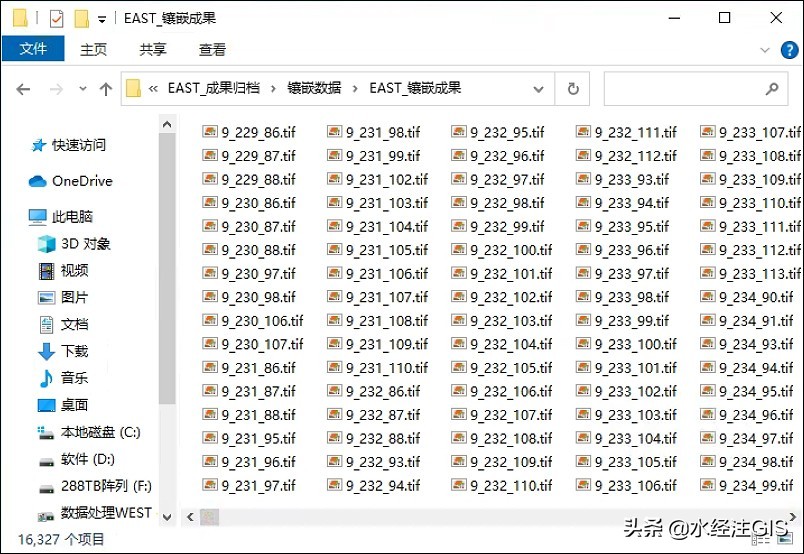Open the 图片 pictures icon

pyautogui.click(x=47, y=298)
